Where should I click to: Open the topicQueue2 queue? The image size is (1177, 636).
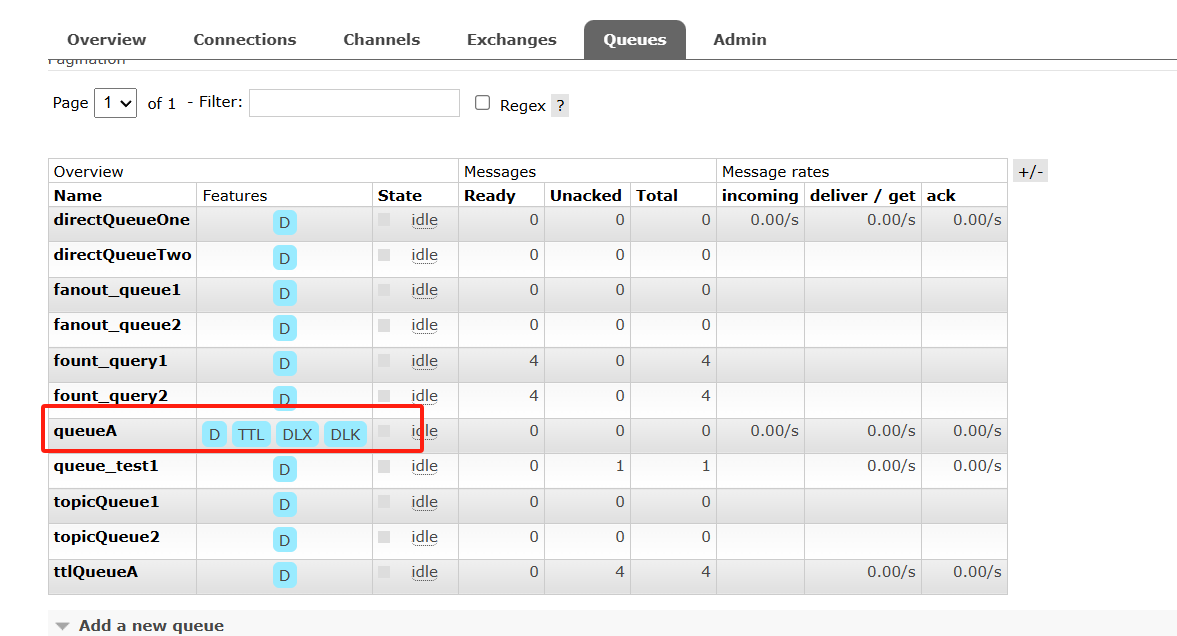point(107,537)
